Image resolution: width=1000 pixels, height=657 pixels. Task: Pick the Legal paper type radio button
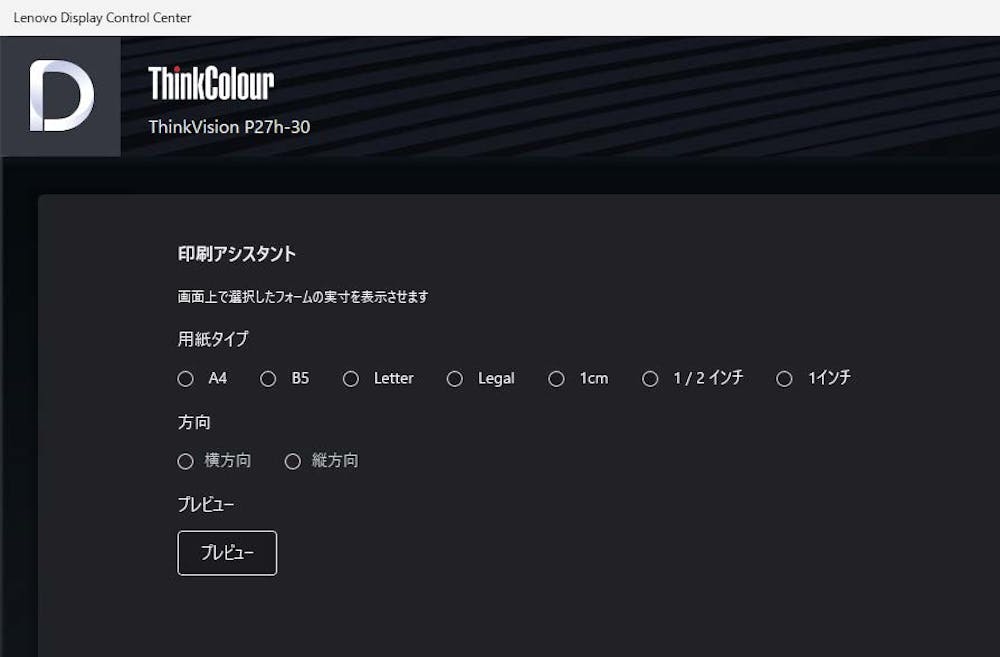[455, 379]
